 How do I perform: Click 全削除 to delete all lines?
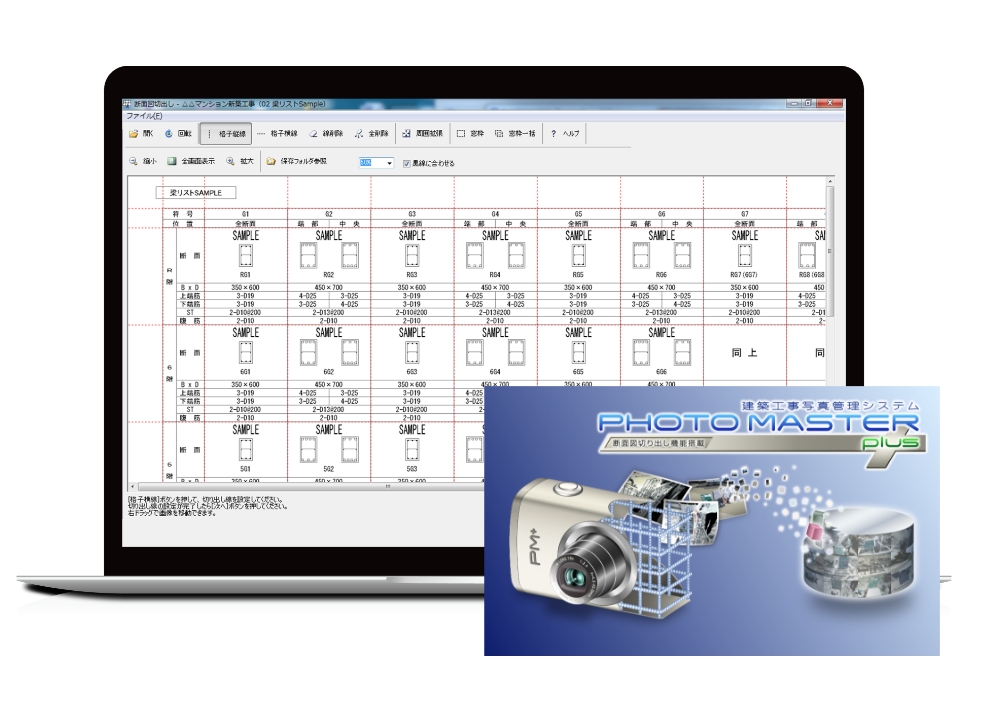tap(372, 134)
